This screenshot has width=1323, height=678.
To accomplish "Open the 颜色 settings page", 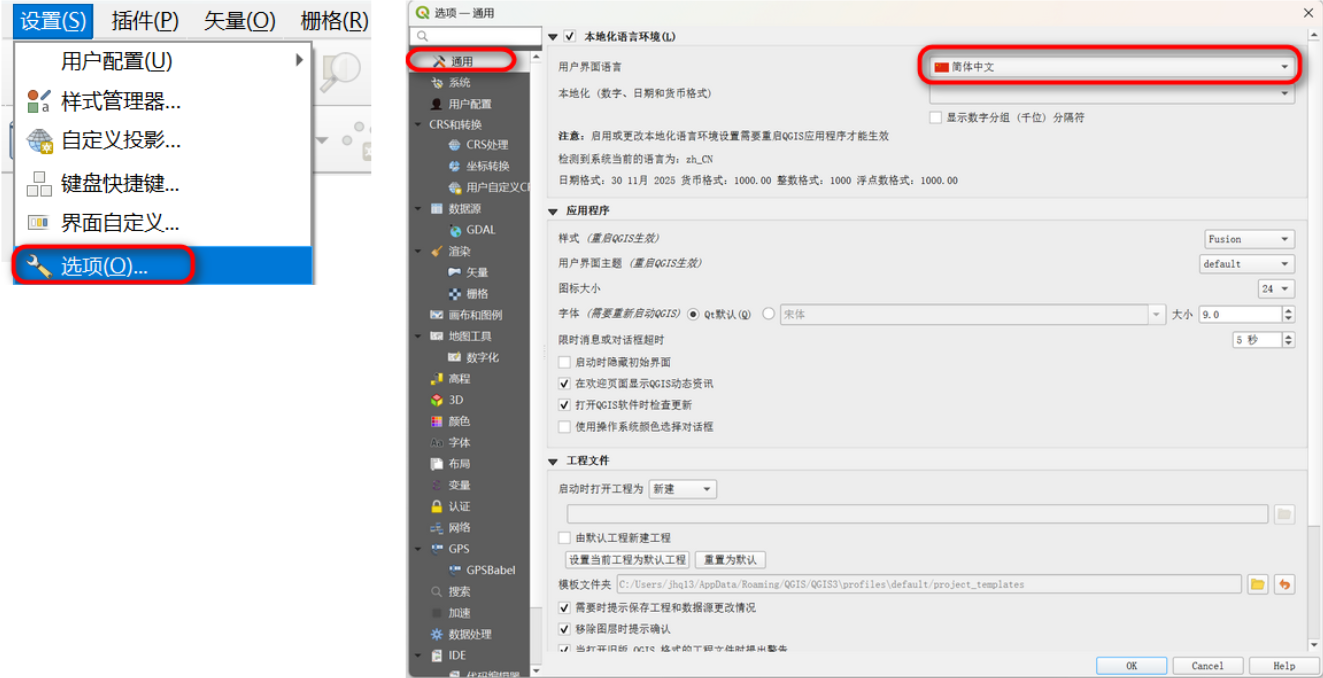I will pyautogui.click(x=459, y=421).
